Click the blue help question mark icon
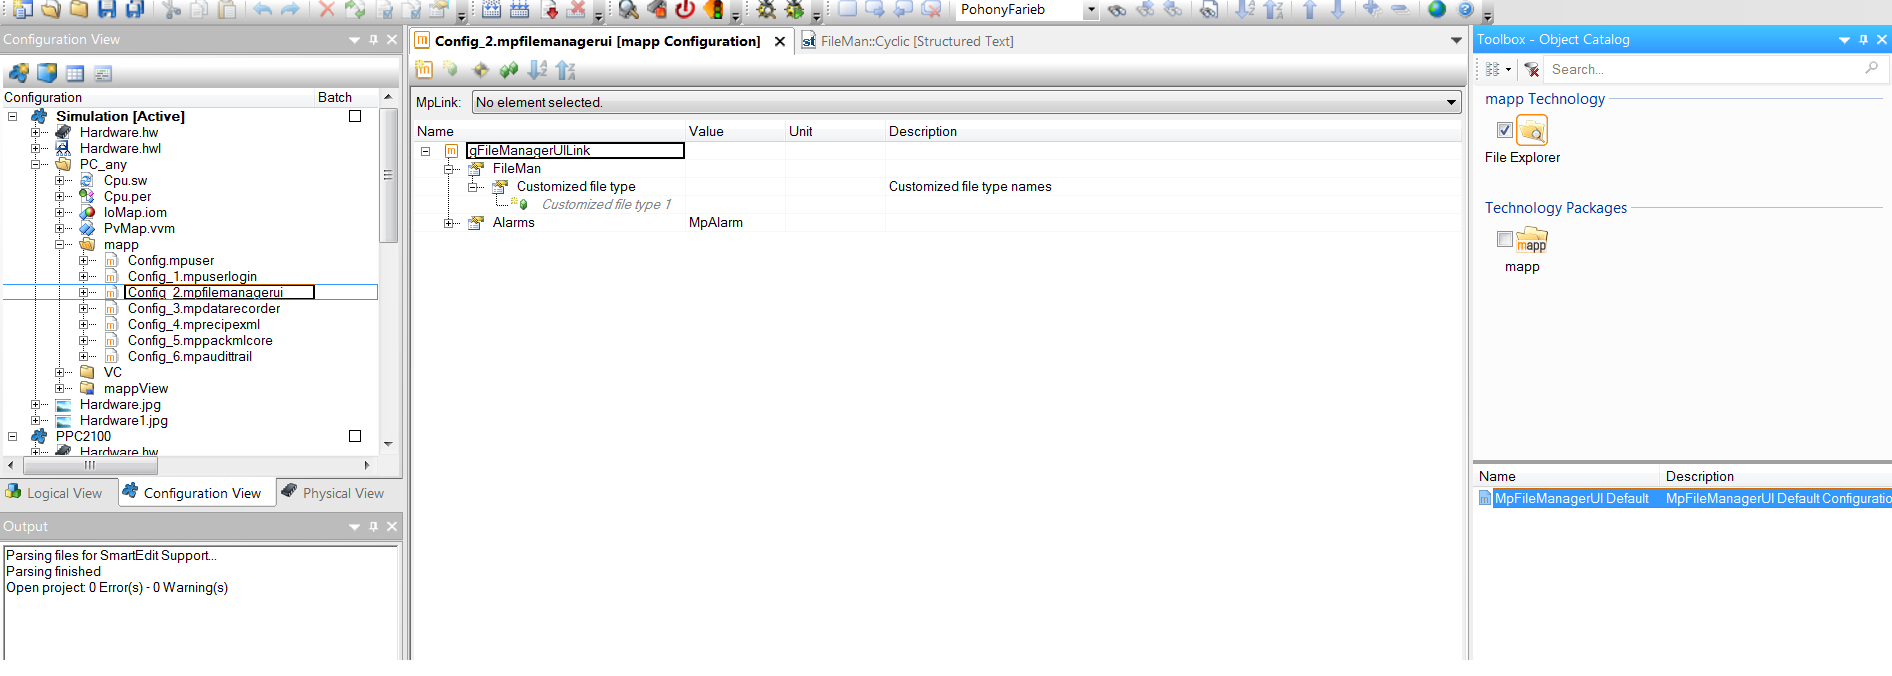Screen dimensions: 1892x676 1465,9
